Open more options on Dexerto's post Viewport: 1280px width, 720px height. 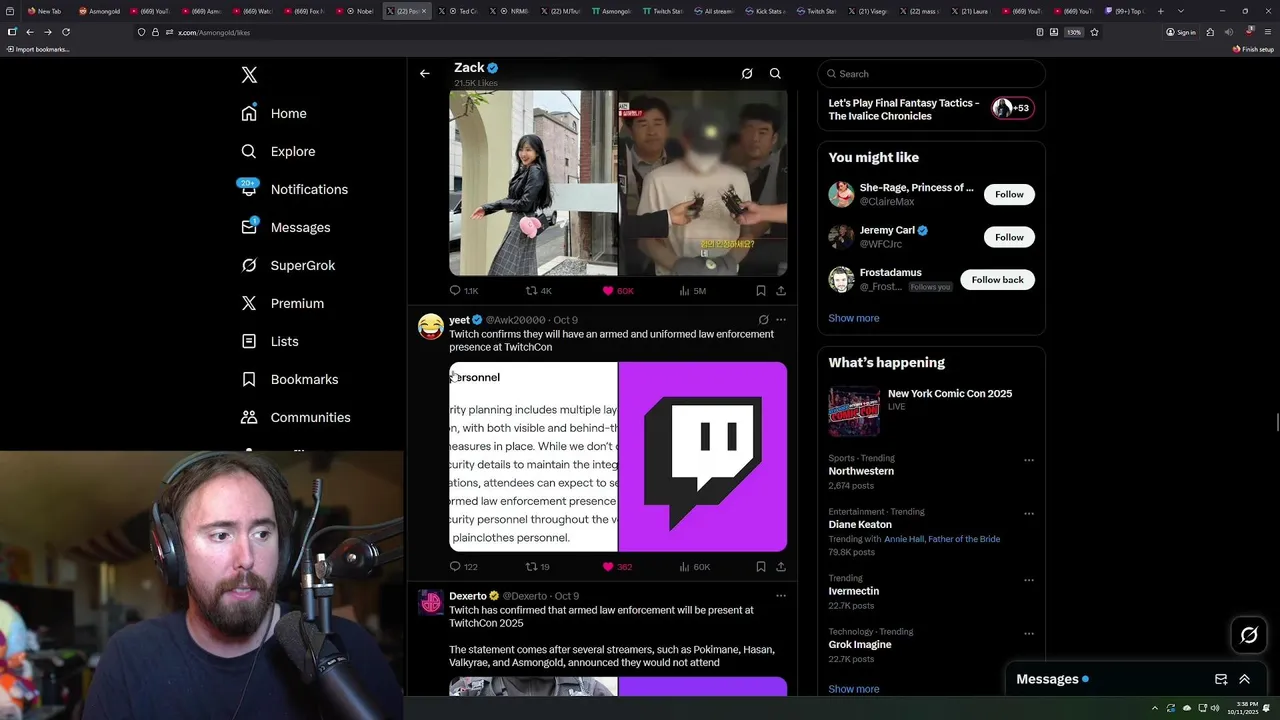pos(781,596)
